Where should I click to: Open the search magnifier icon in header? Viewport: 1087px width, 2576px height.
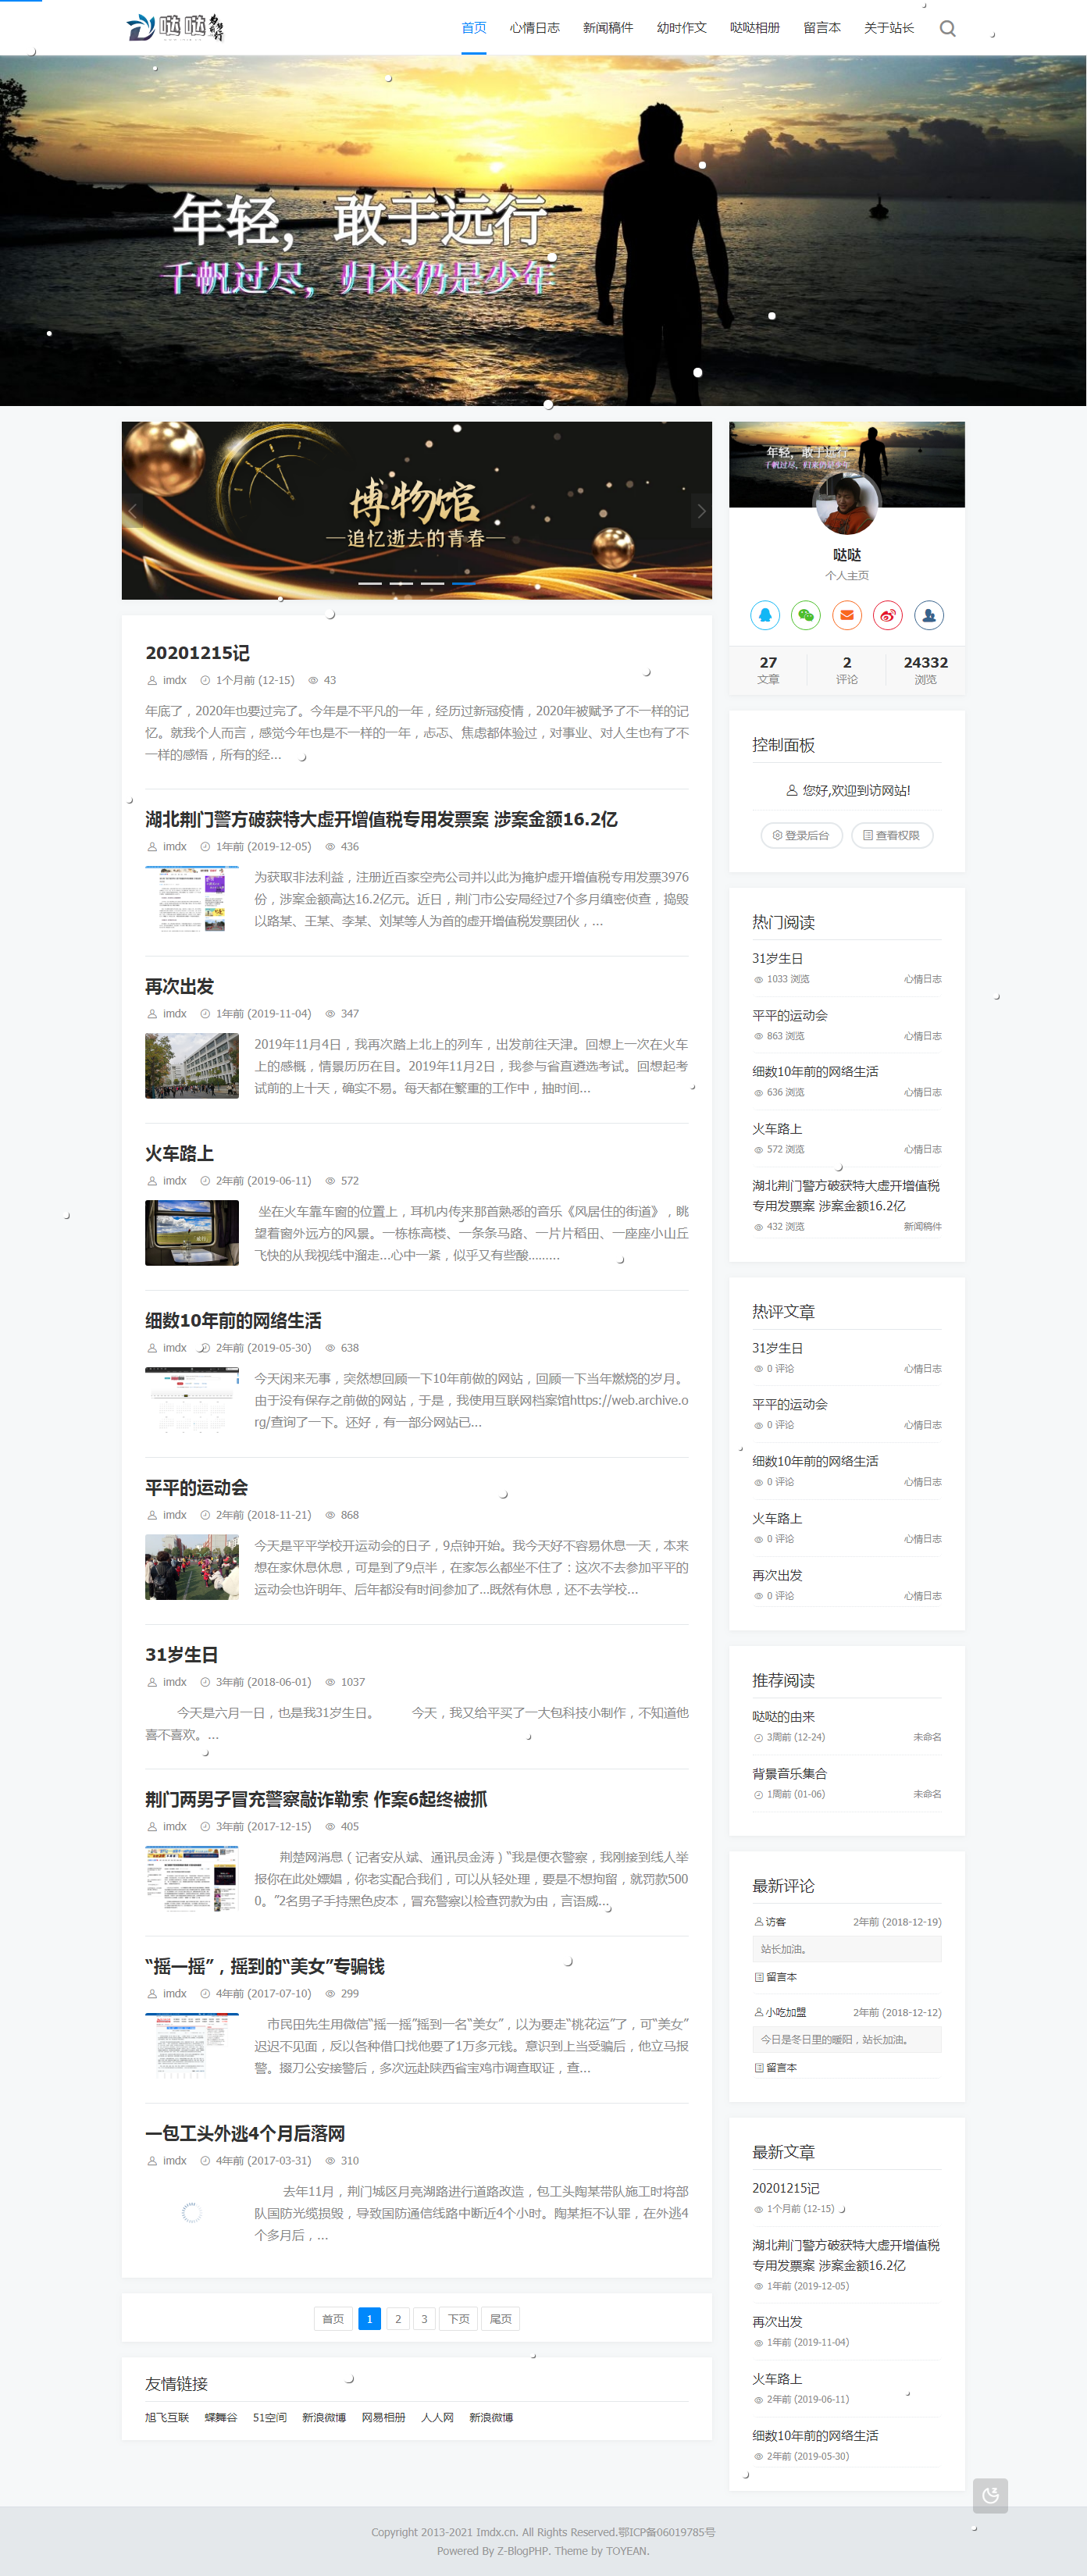[947, 28]
